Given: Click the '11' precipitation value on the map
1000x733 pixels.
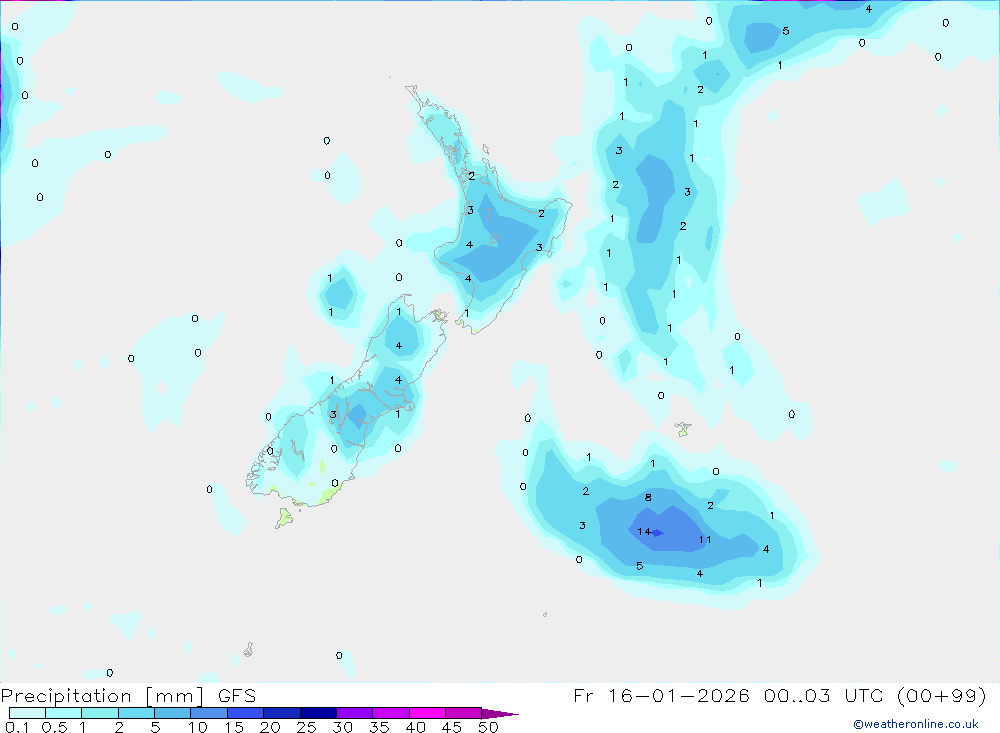Looking at the screenshot, I should click(x=705, y=540).
